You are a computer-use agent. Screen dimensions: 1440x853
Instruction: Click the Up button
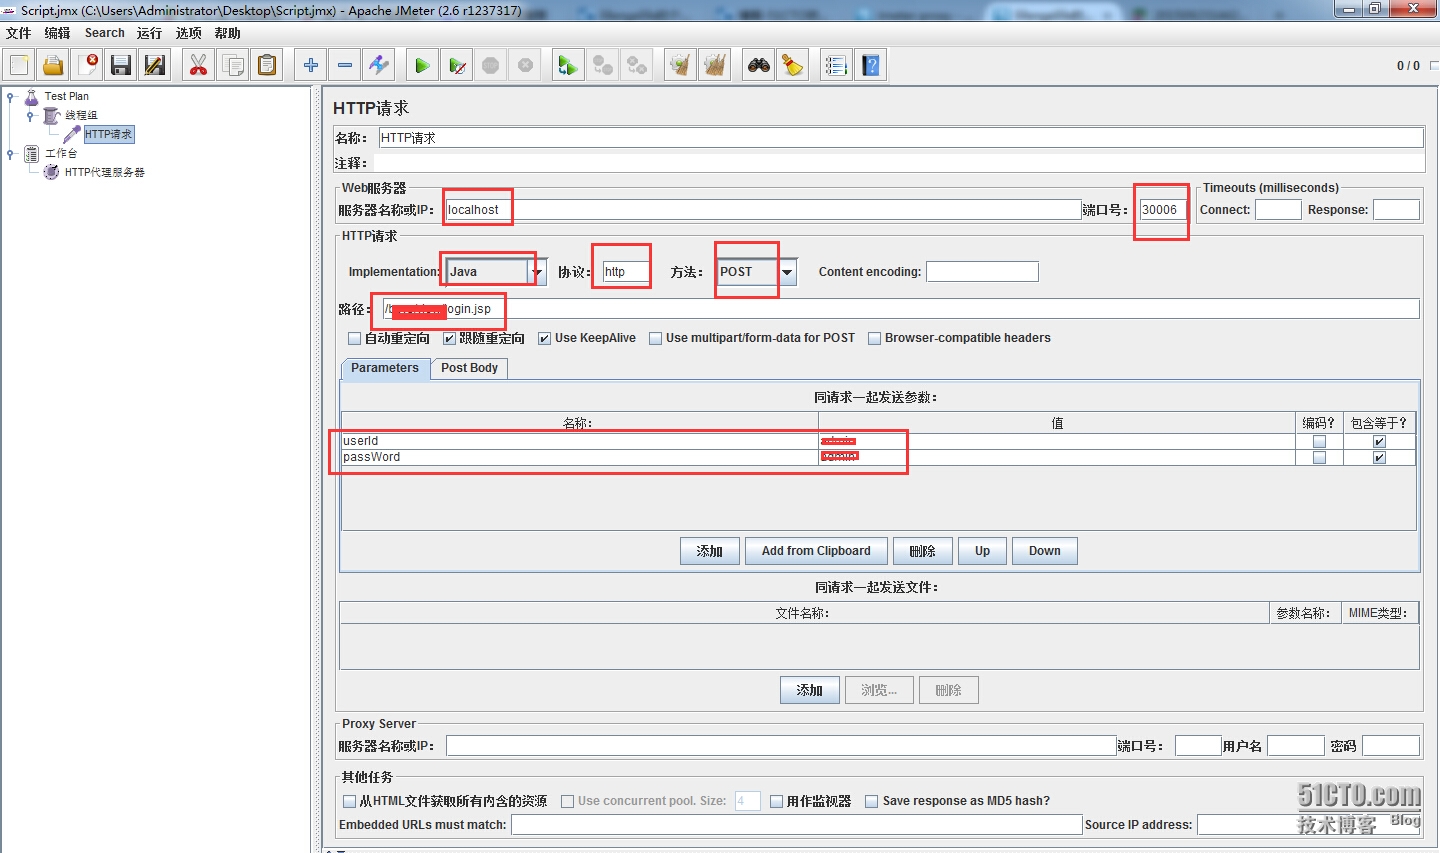982,551
